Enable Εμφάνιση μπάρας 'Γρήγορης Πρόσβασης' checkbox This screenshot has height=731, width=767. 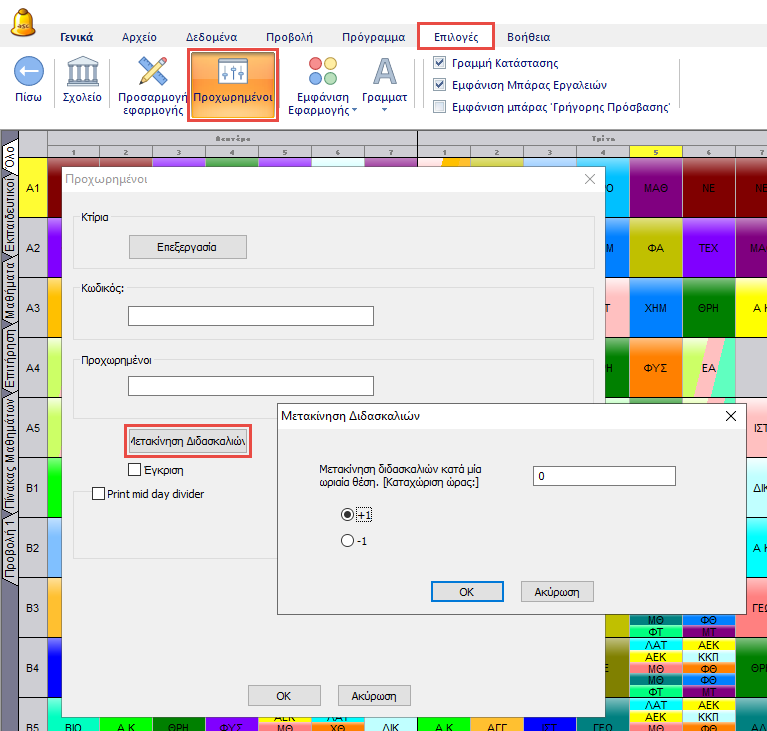click(440, 106)
